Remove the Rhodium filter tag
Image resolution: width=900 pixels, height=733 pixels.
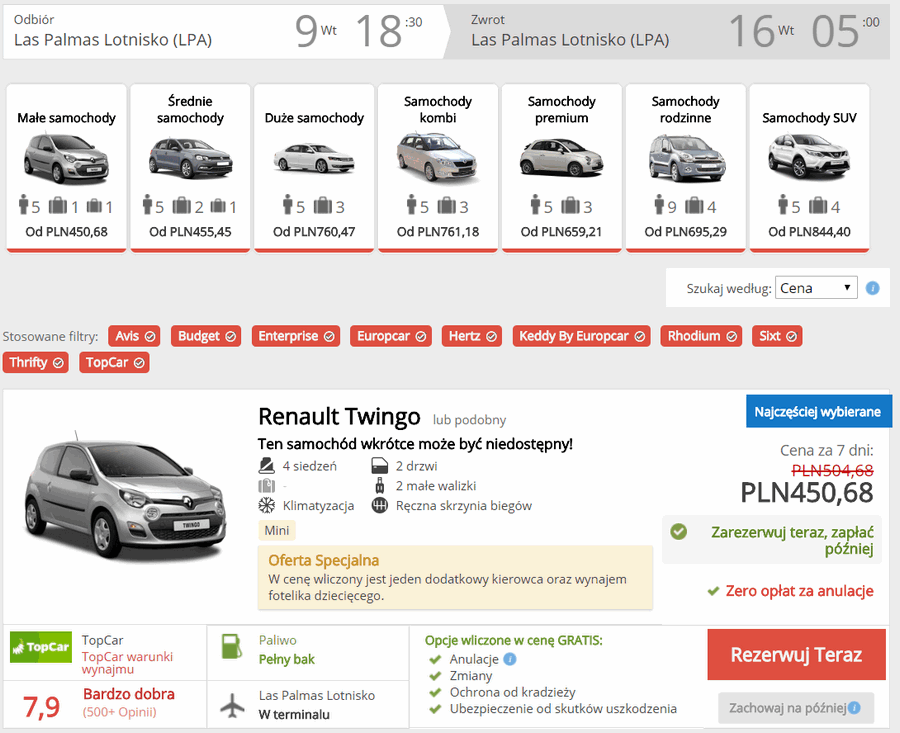(x=701, y=336)
